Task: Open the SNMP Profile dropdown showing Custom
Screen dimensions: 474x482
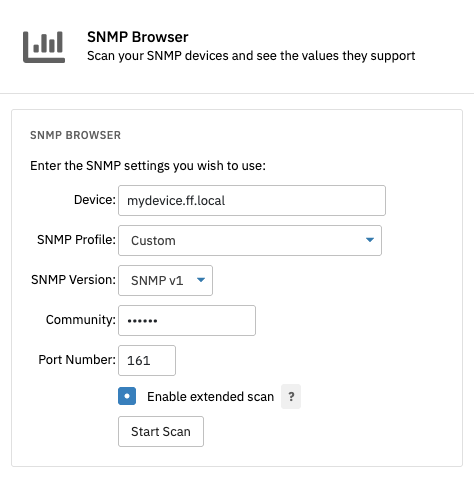Action: (x=250, y=240)
